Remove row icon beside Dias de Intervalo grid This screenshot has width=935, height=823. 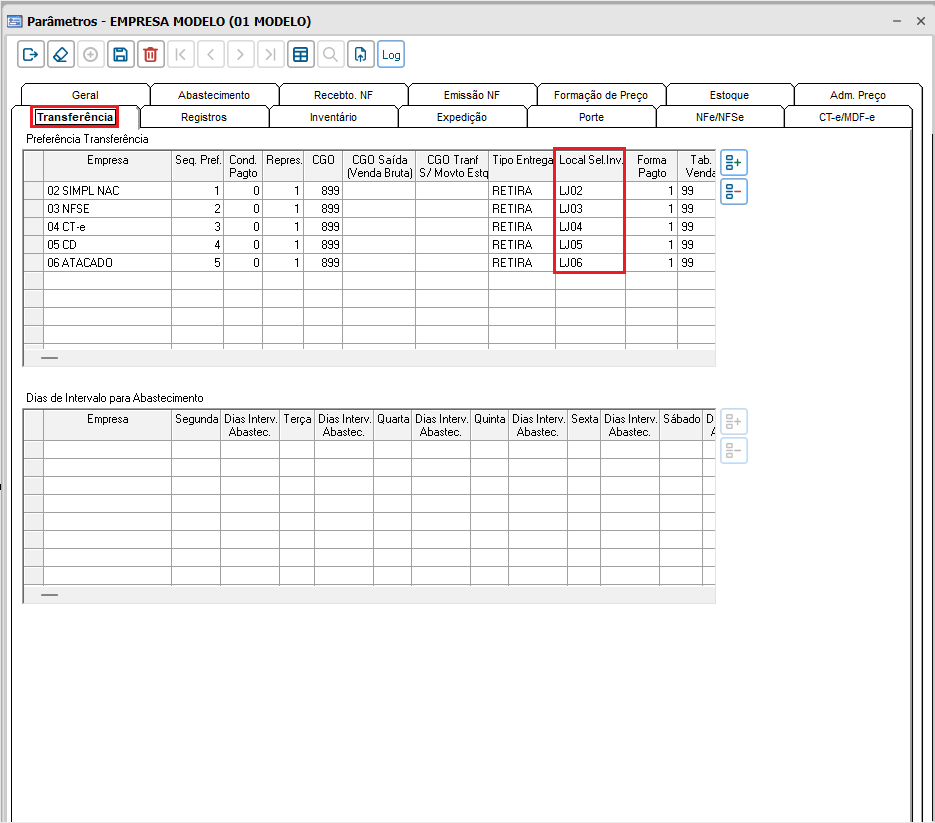click(x=733, y=451)
